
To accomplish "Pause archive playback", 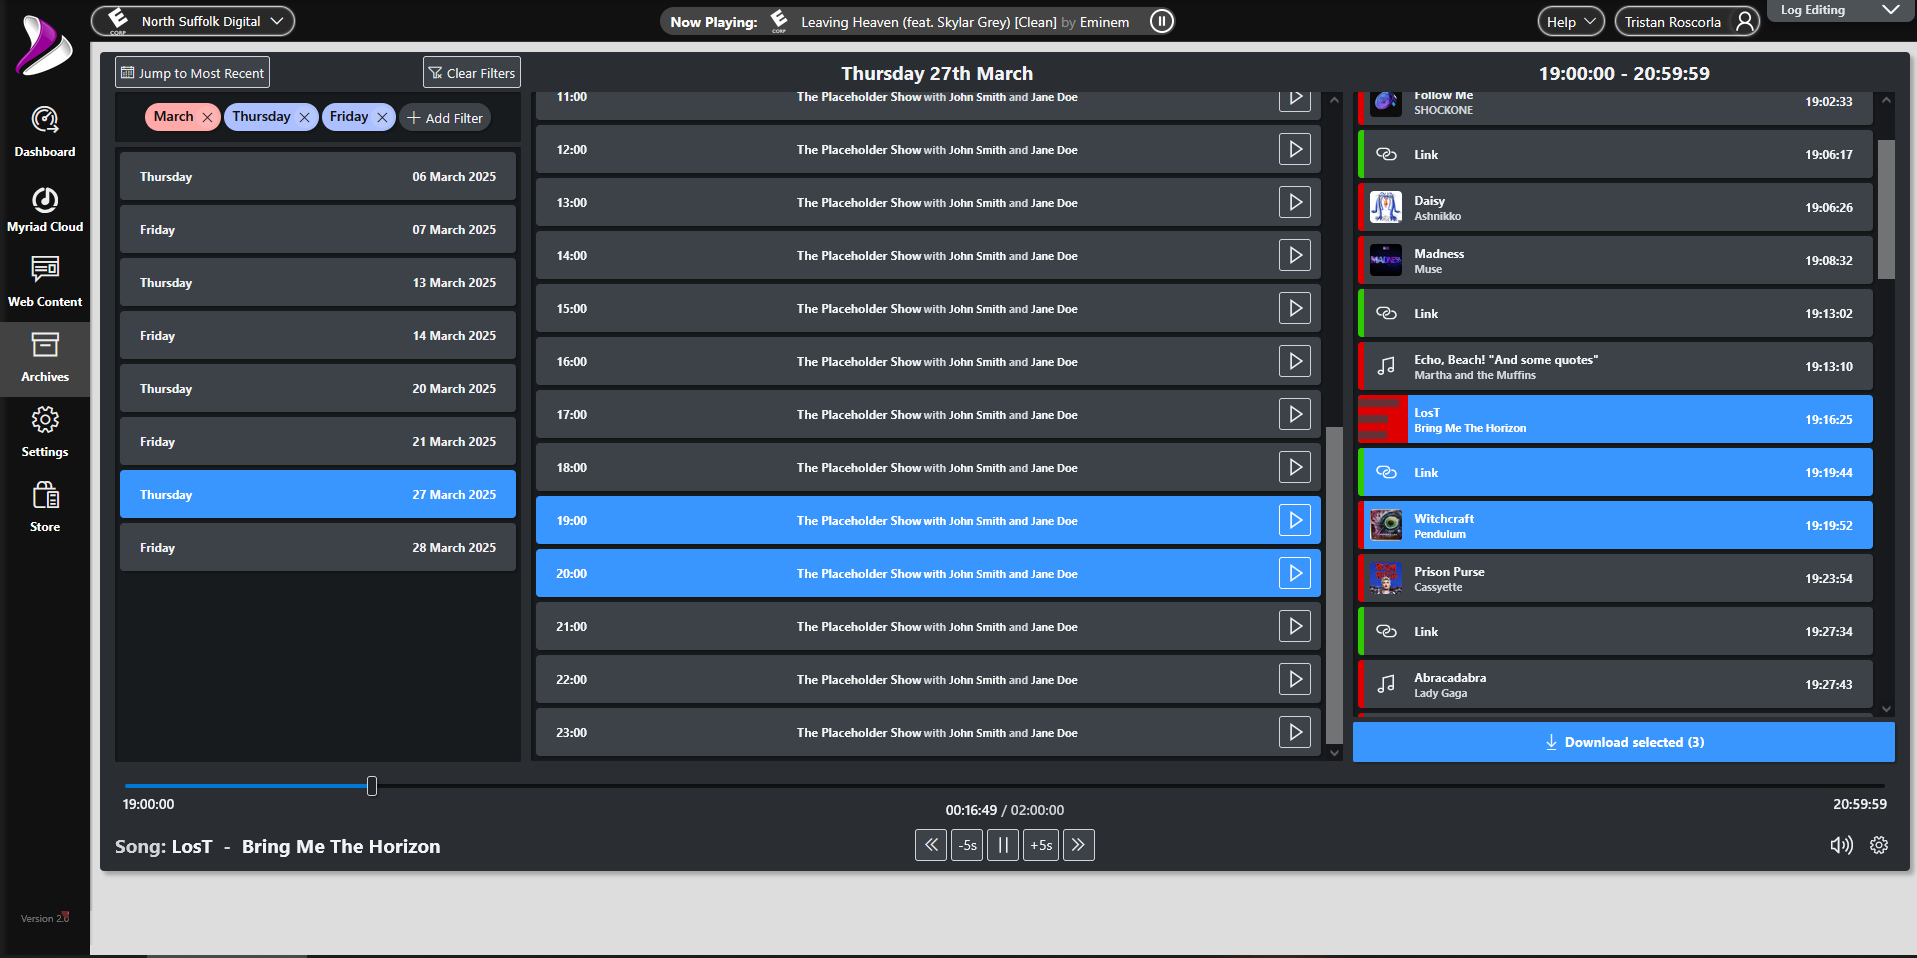I will [1003, 845].
